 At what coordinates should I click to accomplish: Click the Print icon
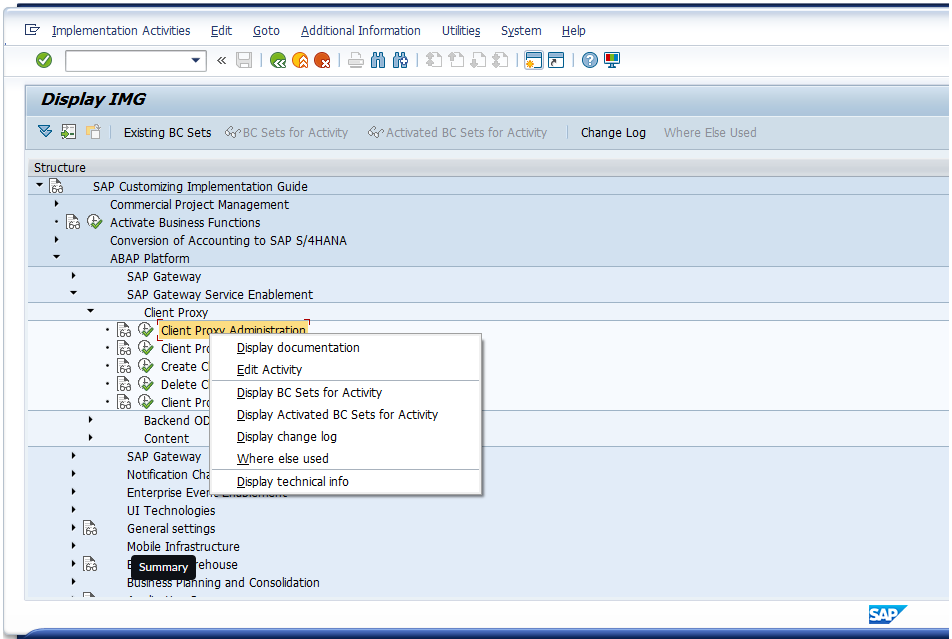coord(356,60)
